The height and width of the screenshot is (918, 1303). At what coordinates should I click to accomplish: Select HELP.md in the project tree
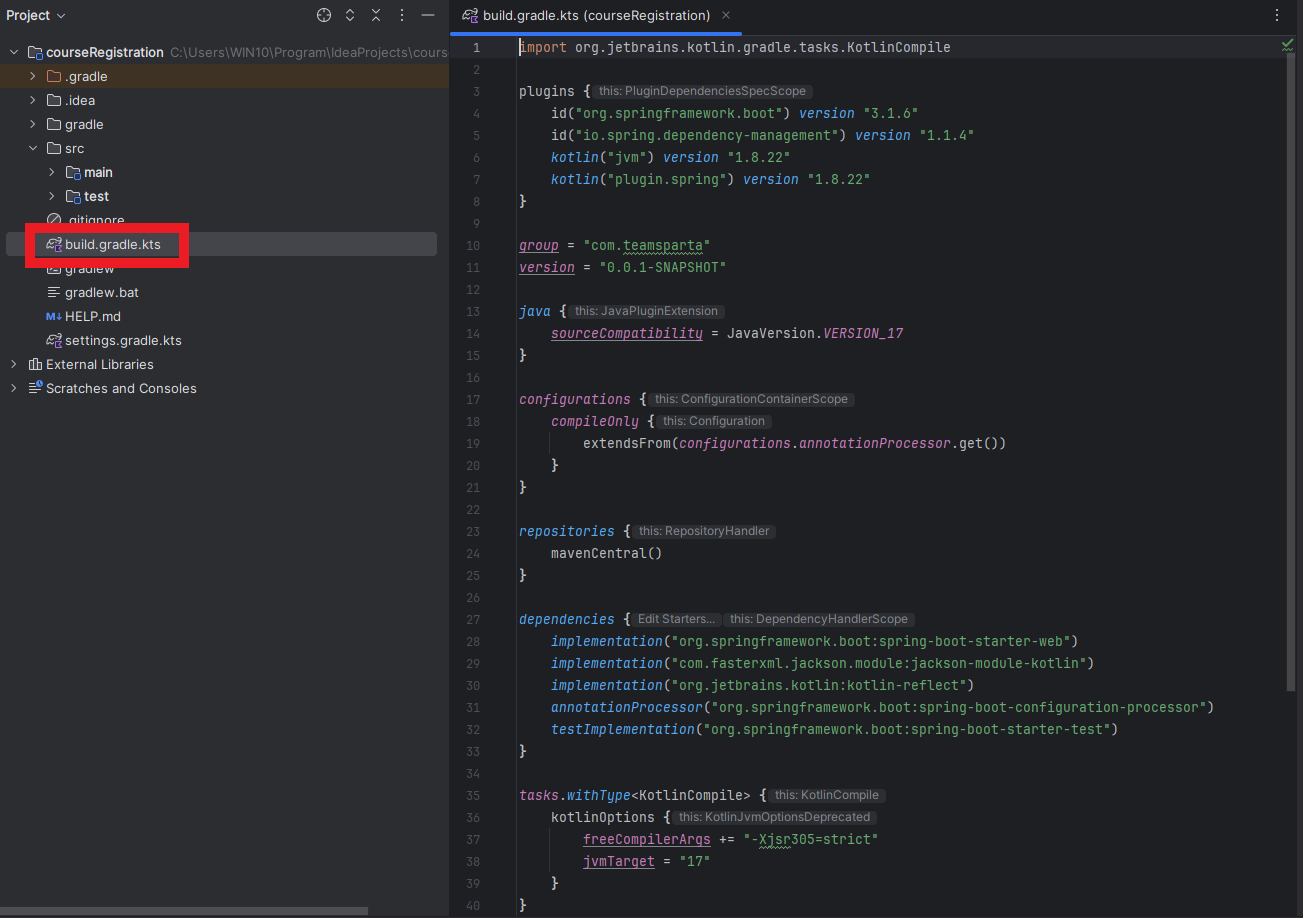tap(92, 316)
